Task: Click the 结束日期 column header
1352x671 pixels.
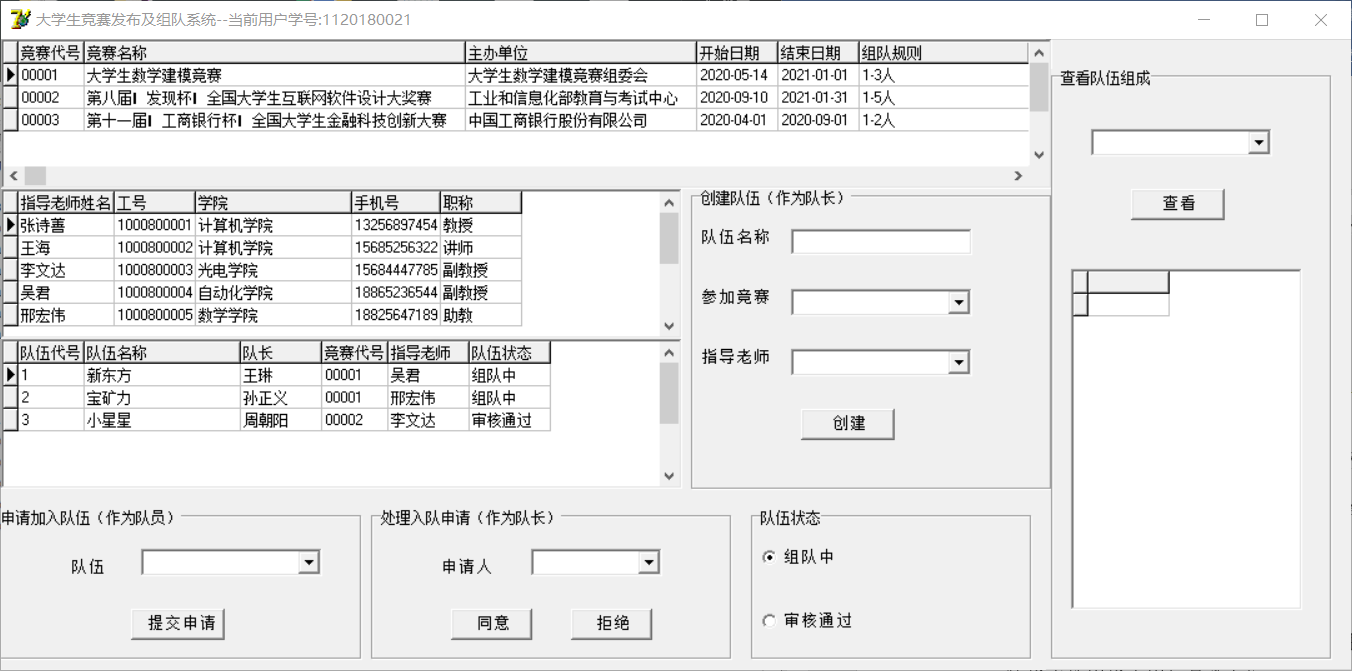Action: pyautogui.click(x=818, y=53)
